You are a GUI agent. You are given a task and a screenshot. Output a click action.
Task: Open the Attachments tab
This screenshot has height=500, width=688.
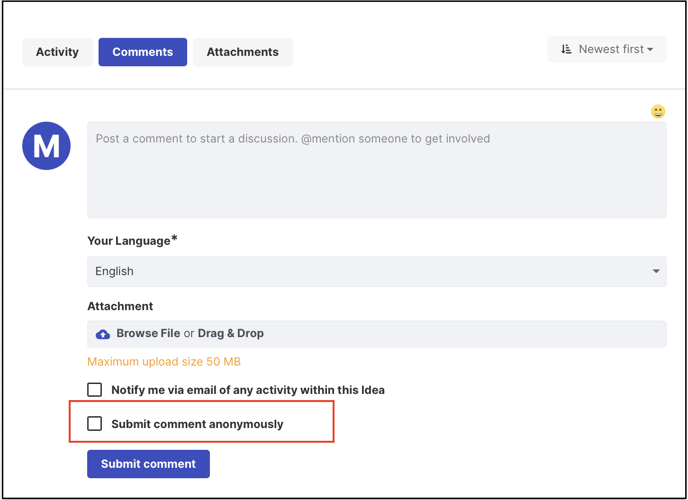point(243,52)
